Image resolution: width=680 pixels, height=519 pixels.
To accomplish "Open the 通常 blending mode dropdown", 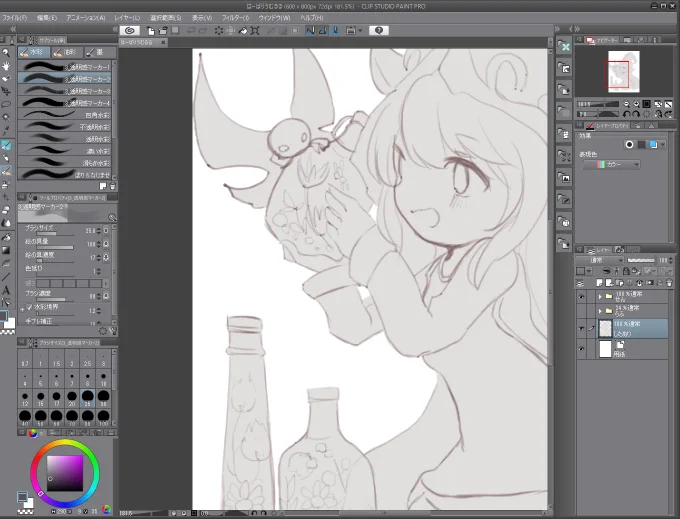I will (x=599, y=260).
